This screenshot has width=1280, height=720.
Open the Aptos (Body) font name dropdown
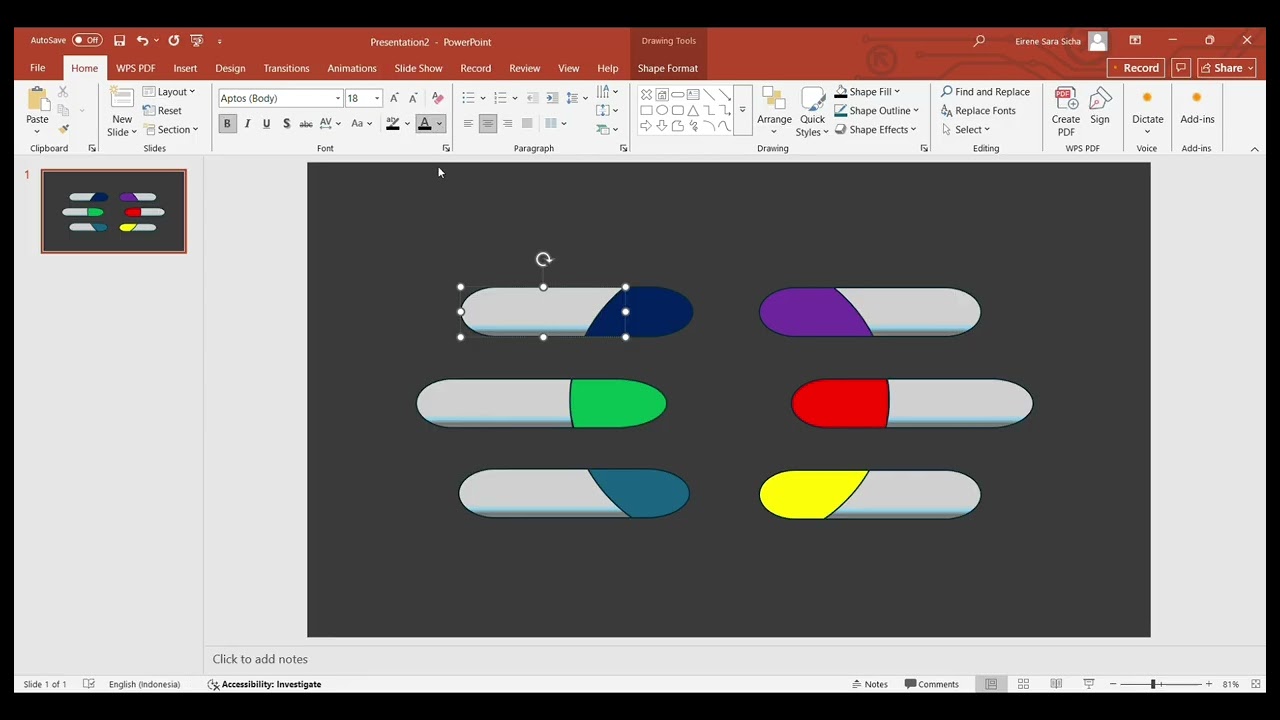(338, 98)
